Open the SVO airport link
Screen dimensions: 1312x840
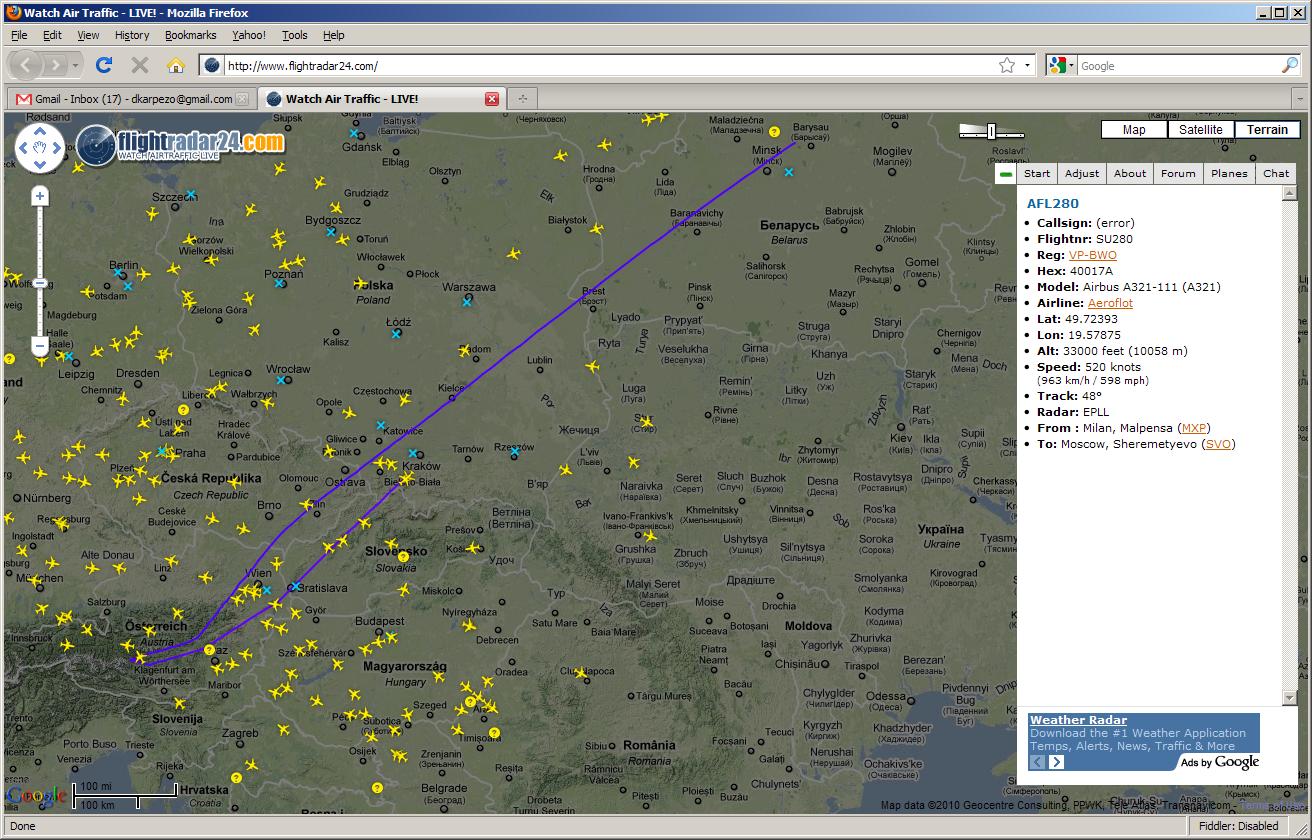click(x=1218, y=444)
